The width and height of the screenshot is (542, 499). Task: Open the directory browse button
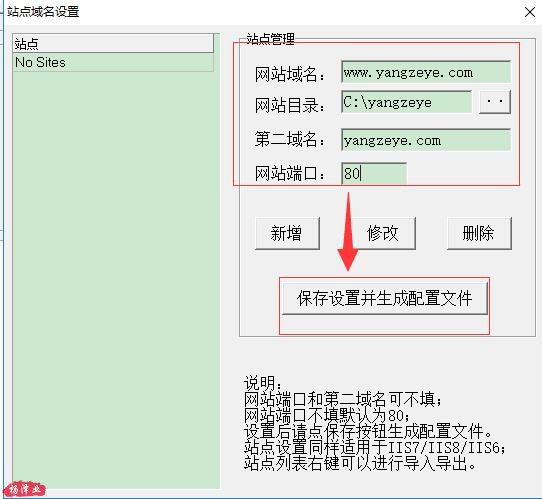(x=495, y=102)
